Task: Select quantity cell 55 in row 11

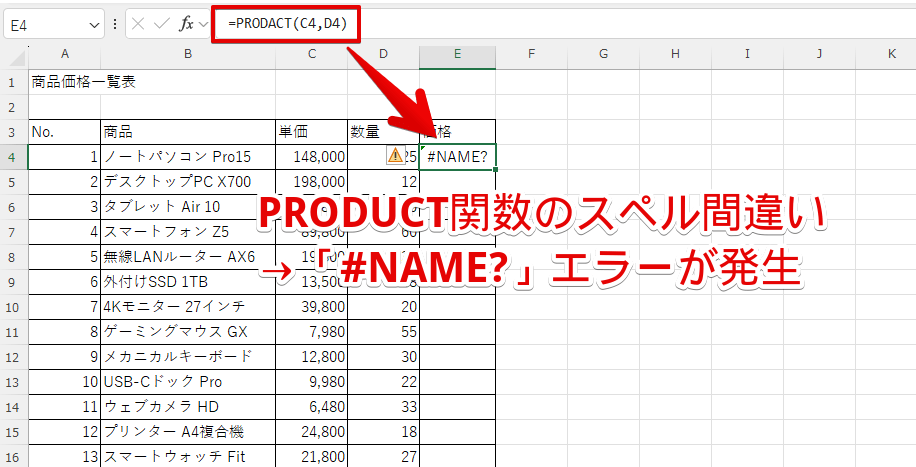Action: (383, 332)
